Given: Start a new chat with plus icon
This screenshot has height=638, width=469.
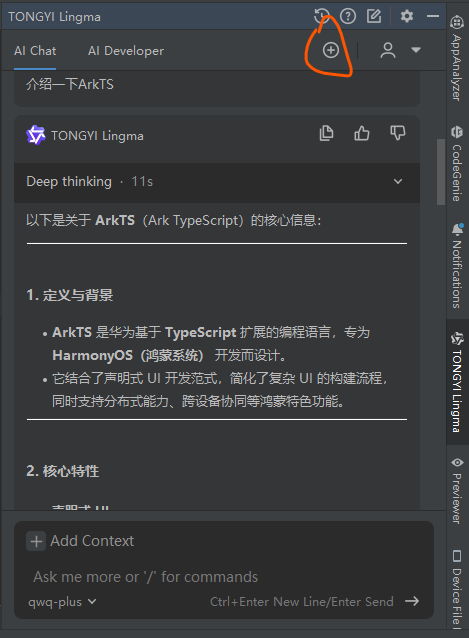Looking at the screenshot, I should pos(331,50).
